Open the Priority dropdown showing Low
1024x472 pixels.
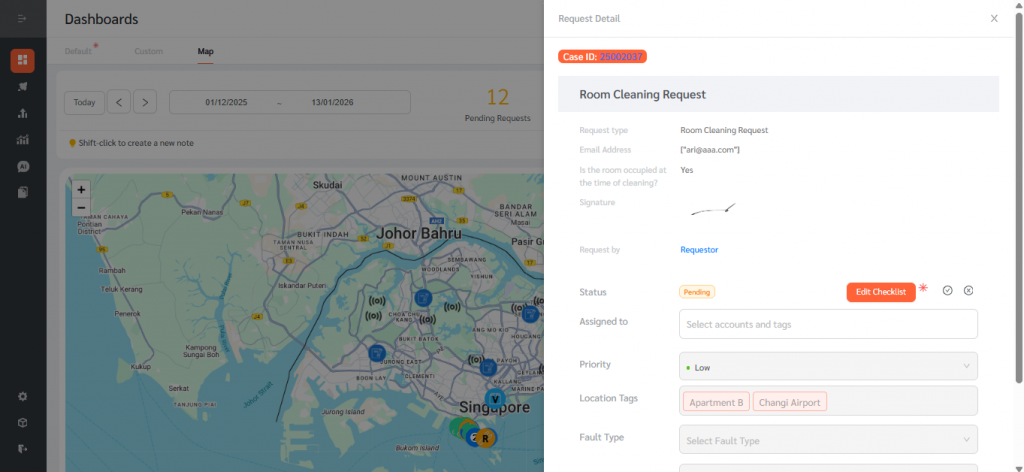pyautogui.click(x=828, y=366)
